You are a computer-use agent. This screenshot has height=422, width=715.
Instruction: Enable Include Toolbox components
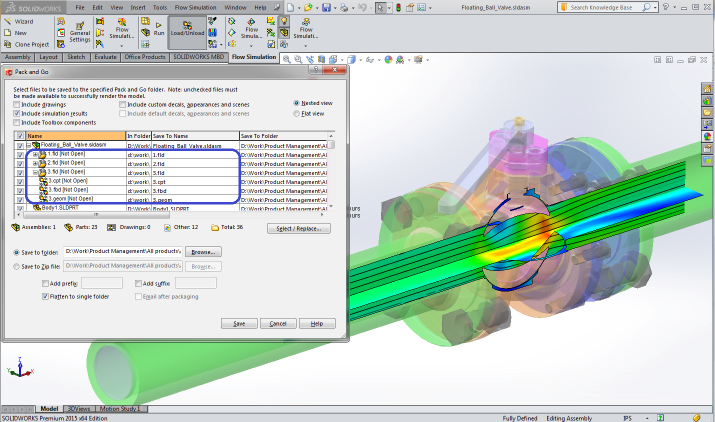(17, 123)
